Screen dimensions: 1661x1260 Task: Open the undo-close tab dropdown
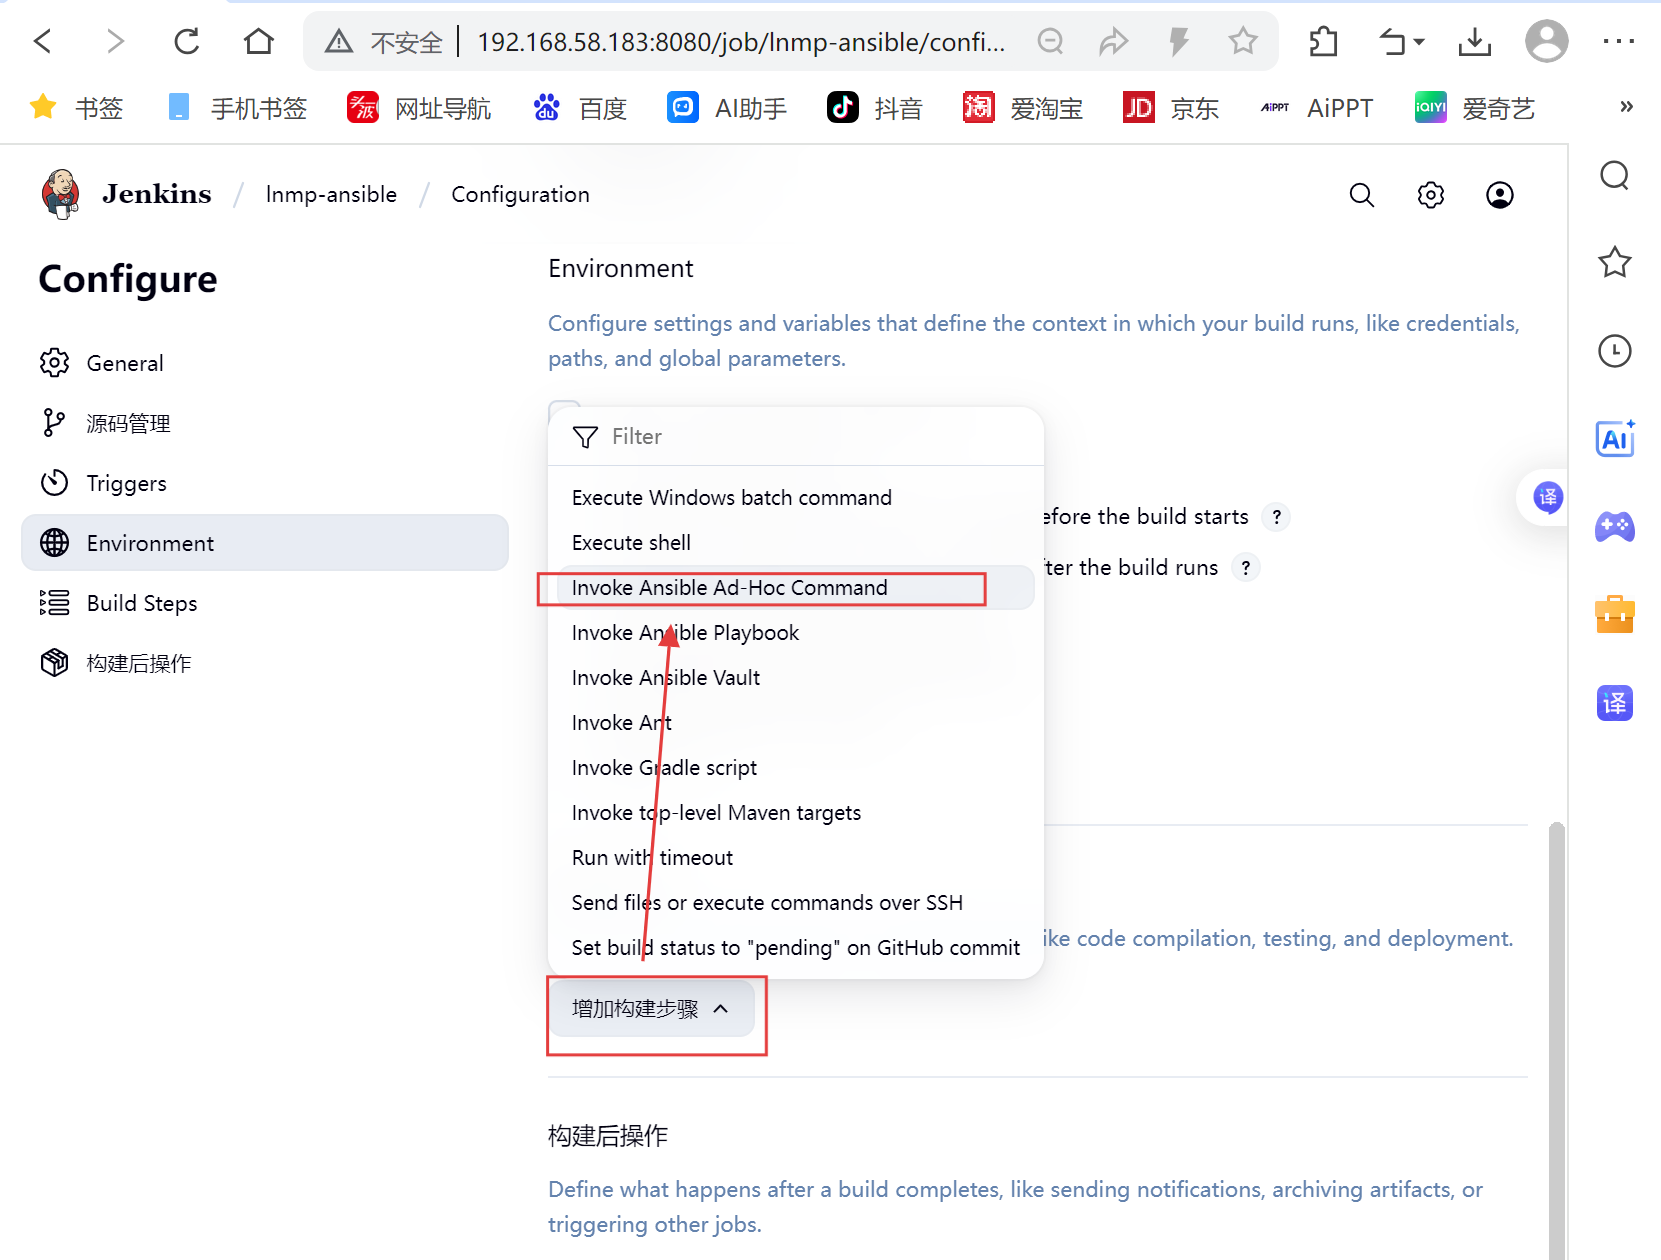coord(1402,41)
